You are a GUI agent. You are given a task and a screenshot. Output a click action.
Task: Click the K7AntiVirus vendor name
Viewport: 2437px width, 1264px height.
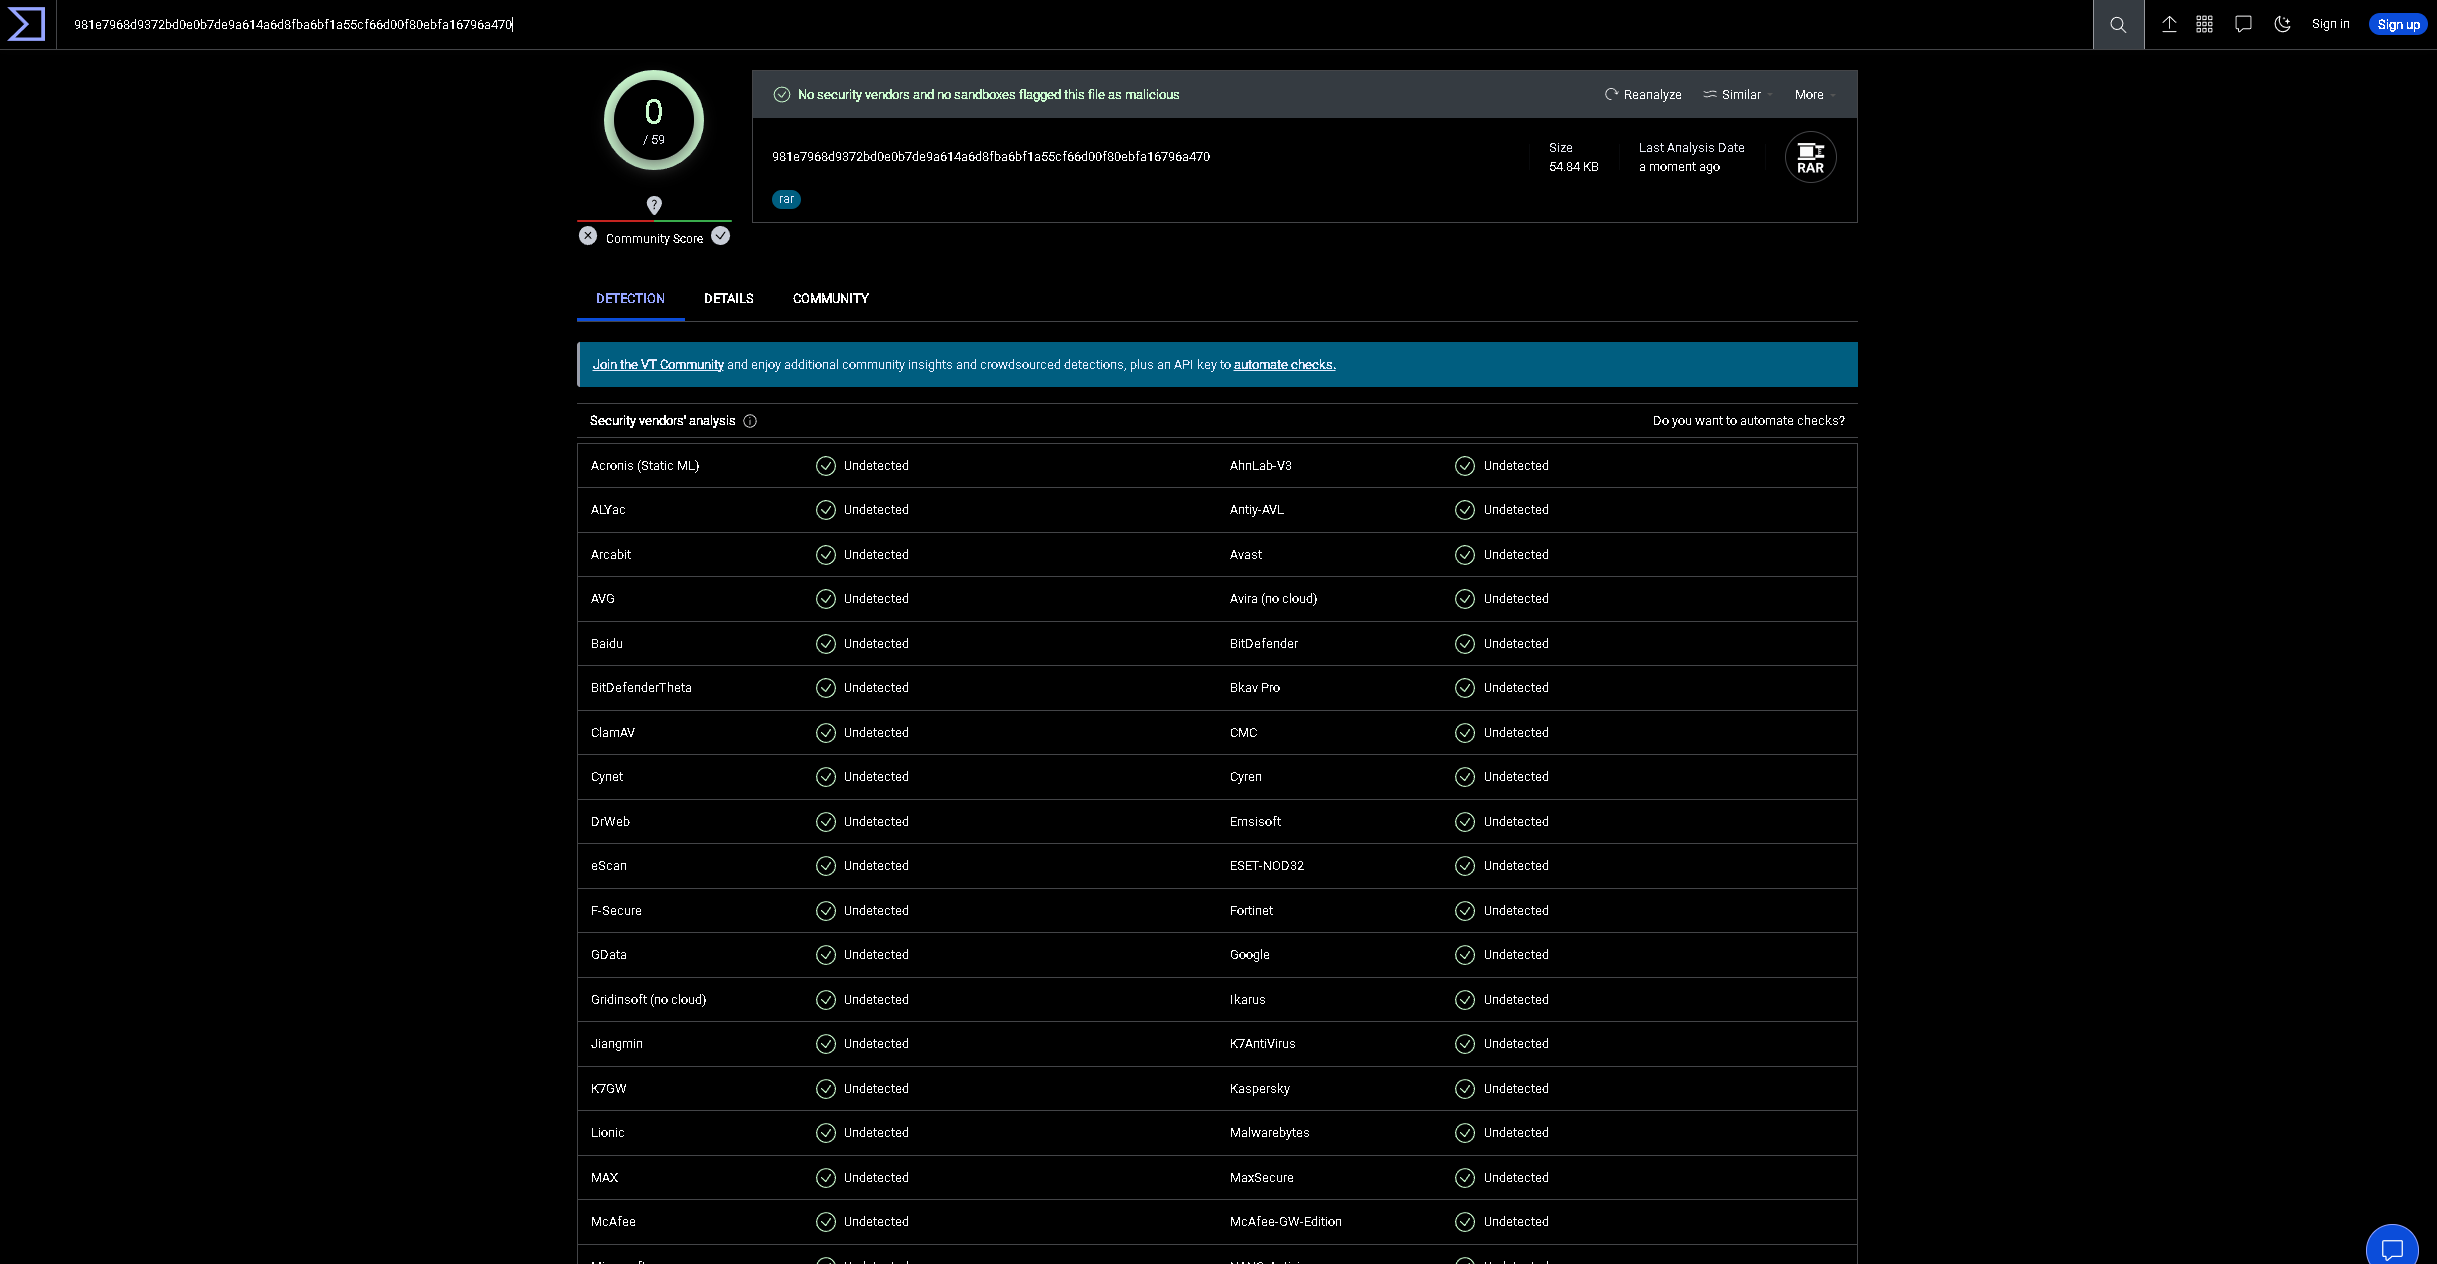point(1263,1044)
